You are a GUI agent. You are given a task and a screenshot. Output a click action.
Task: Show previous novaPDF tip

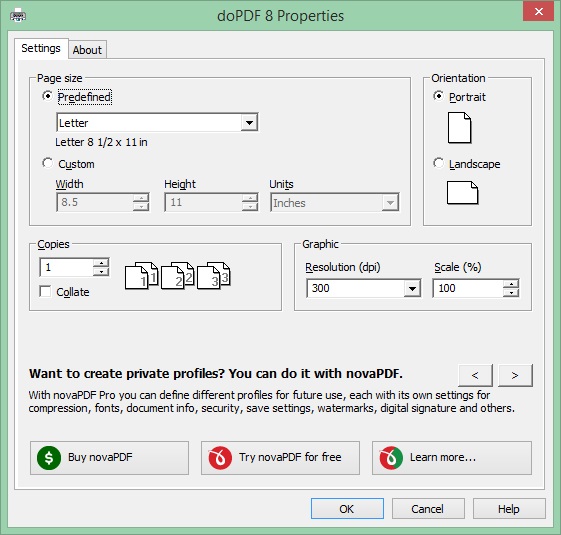(475, 375)
